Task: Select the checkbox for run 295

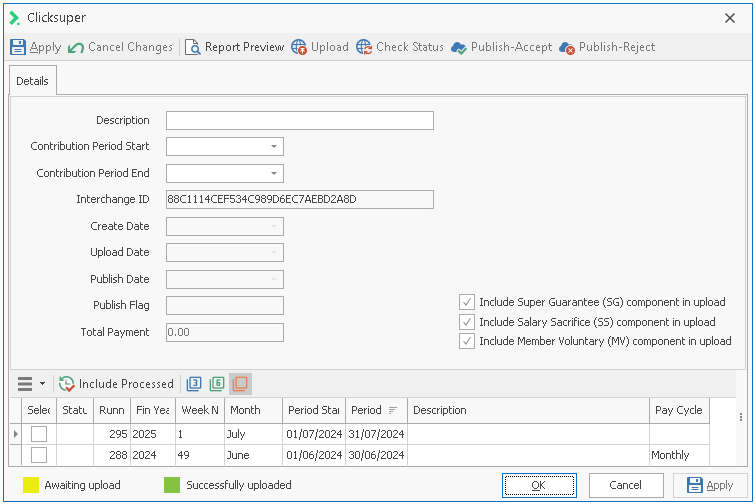Action: click(39, 434)
